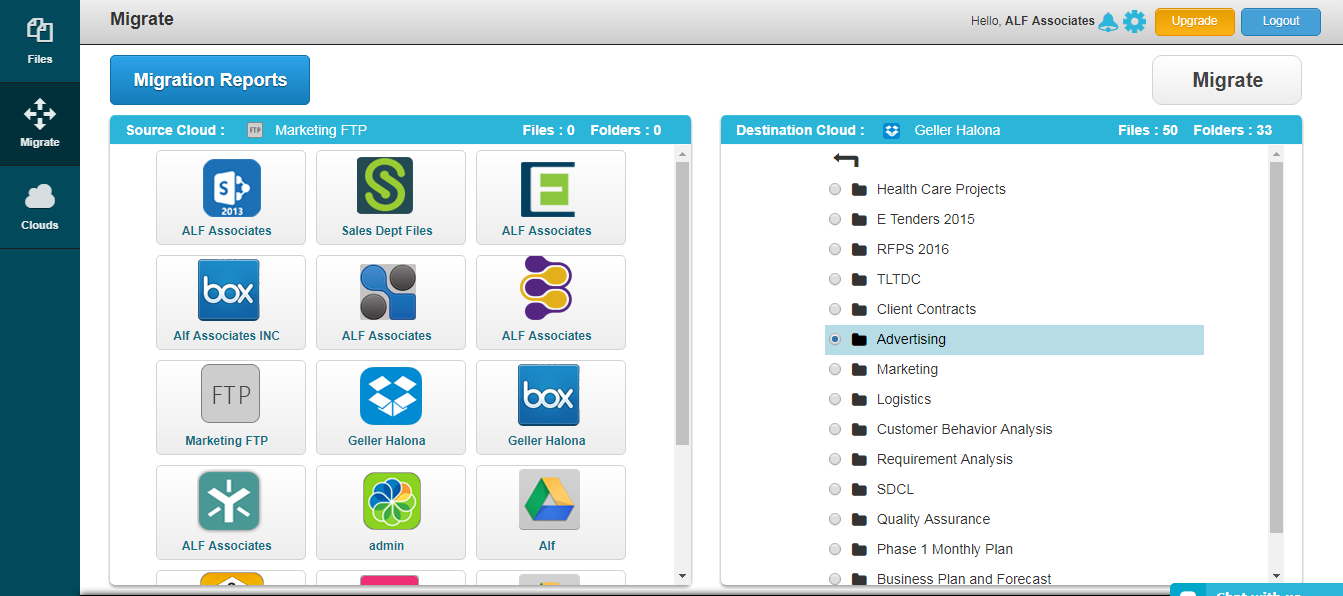Select the Advertising folder radio button

click(835, 339)
